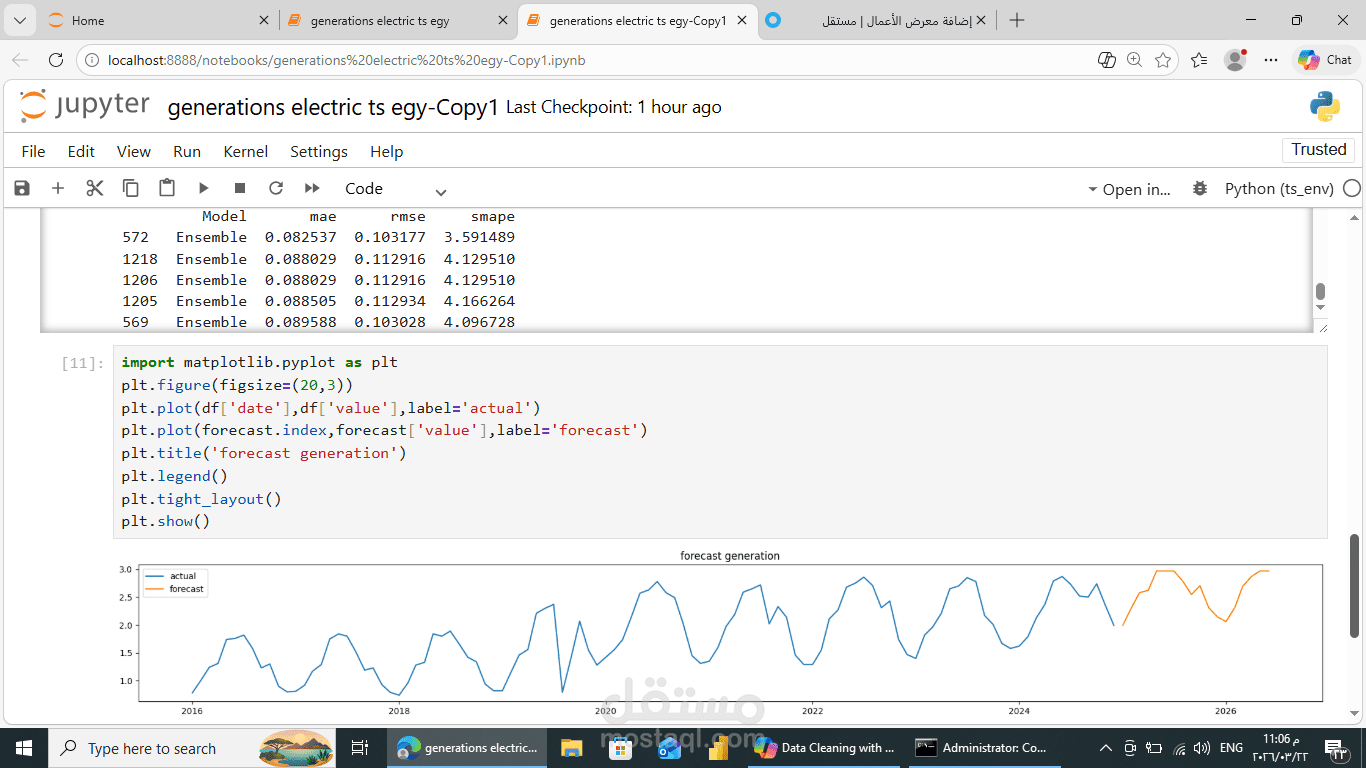Screen dimensions: 1366x768
Task: Switch to the Arabic mostaql browser tab
Action: pos(875,20)
